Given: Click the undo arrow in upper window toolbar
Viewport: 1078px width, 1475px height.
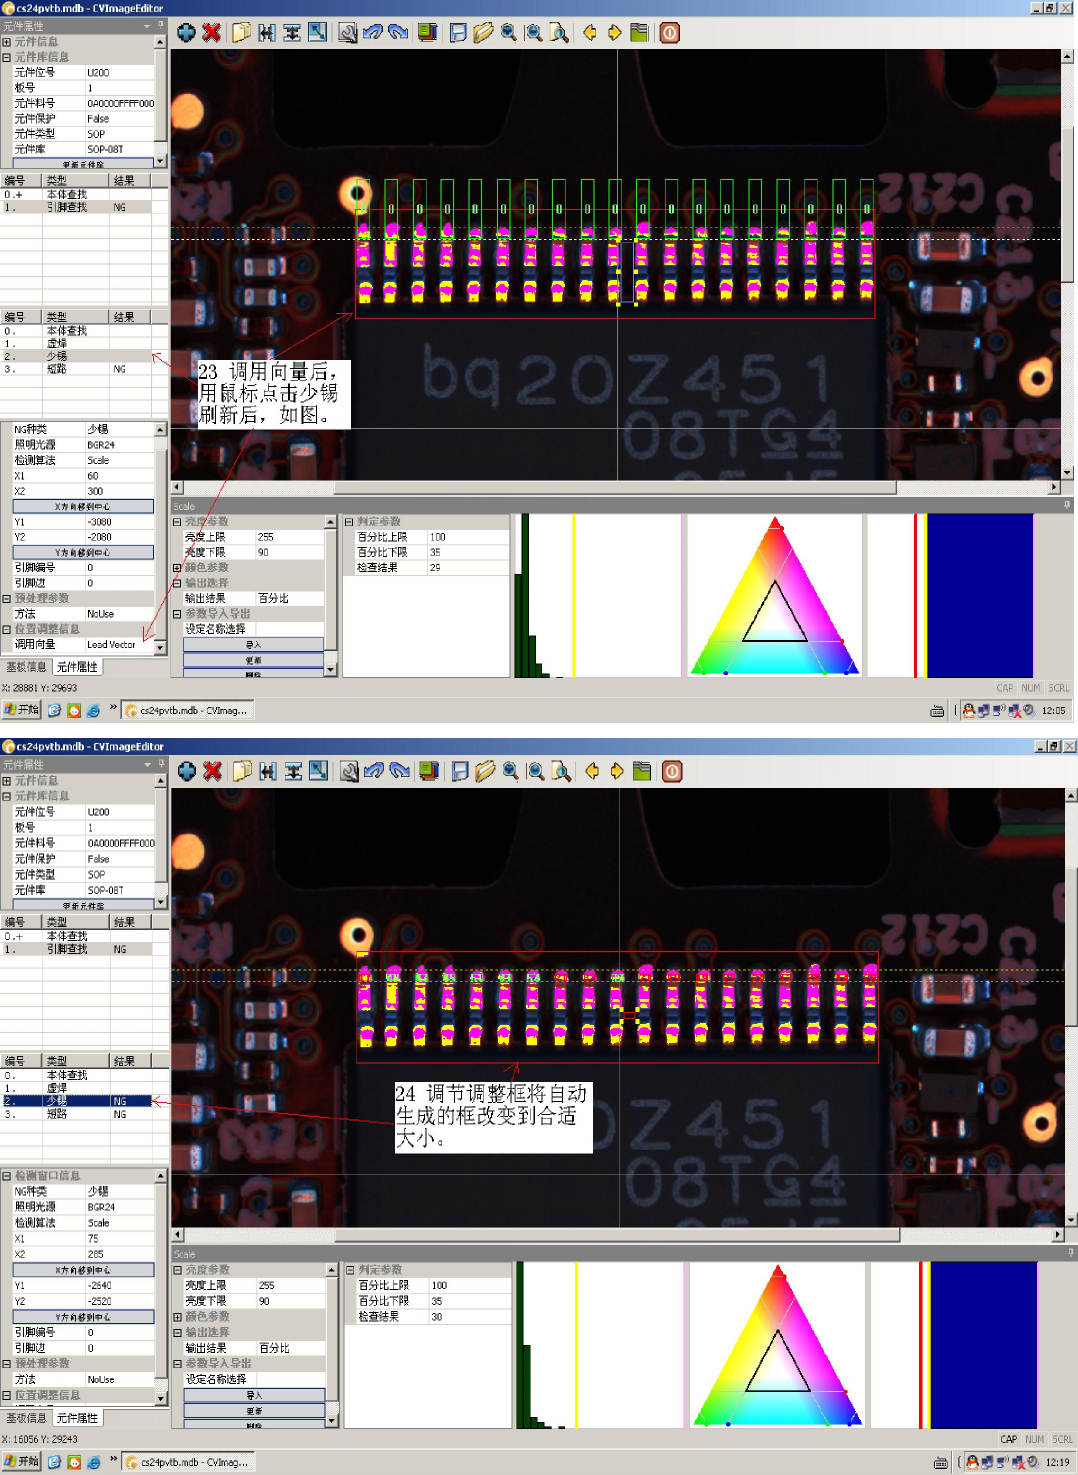Looking at the screenshot, I should pyautogui.click(x=372, y=33).
